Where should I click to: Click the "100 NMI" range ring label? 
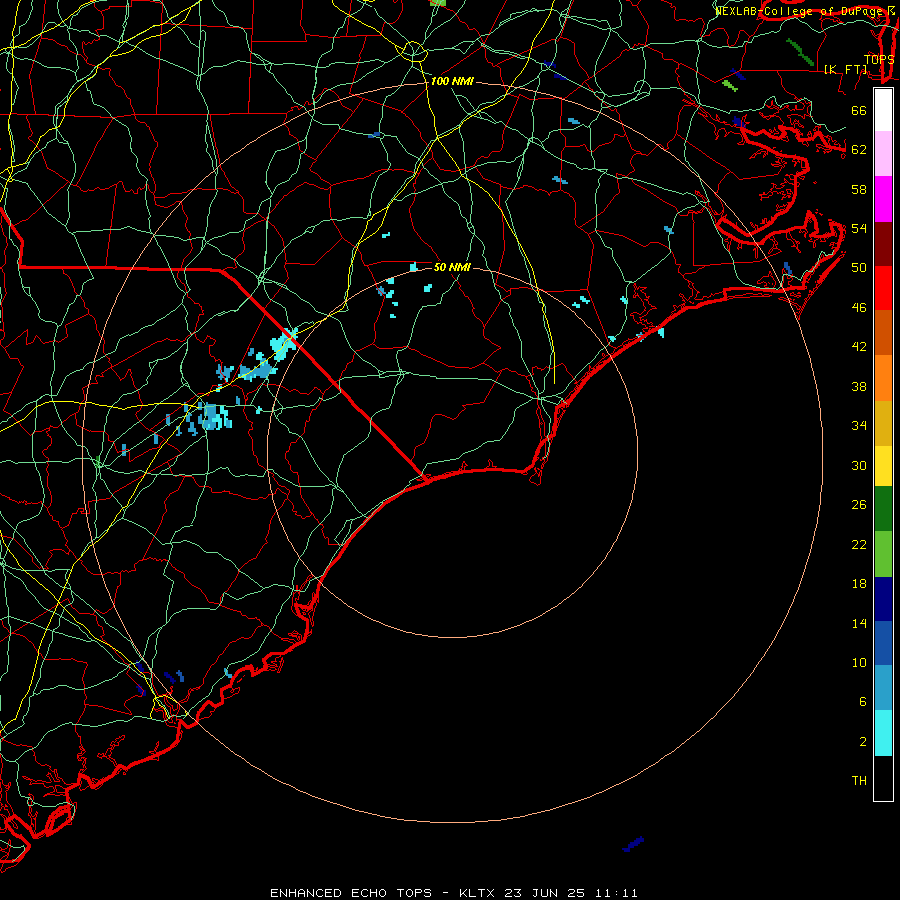[452, 82]
